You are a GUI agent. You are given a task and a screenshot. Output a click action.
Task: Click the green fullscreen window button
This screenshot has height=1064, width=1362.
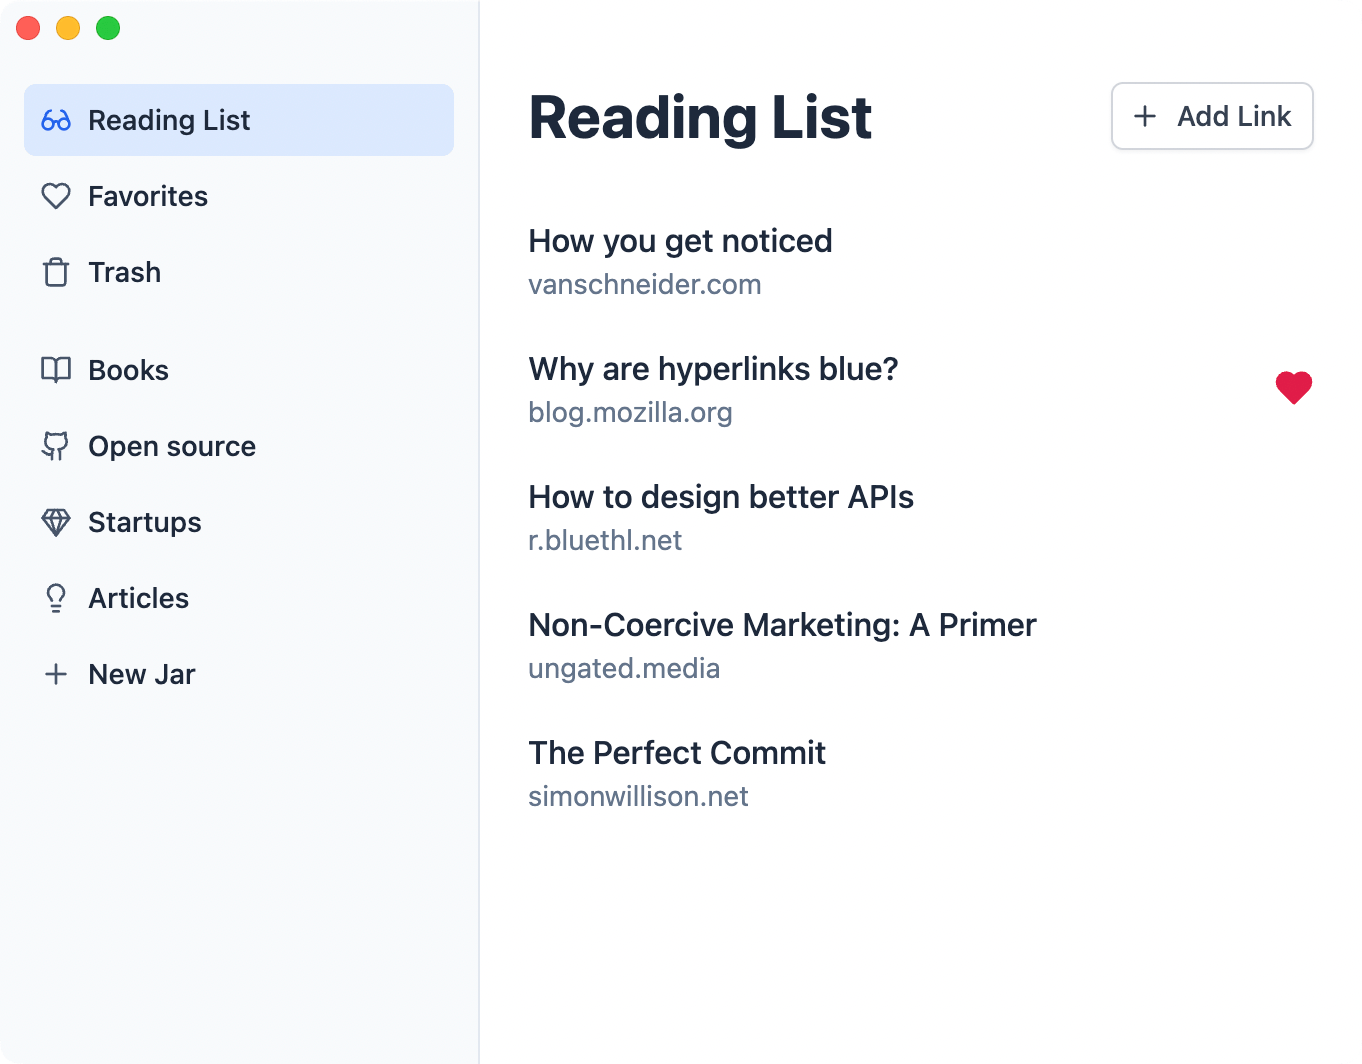[108, 29]
